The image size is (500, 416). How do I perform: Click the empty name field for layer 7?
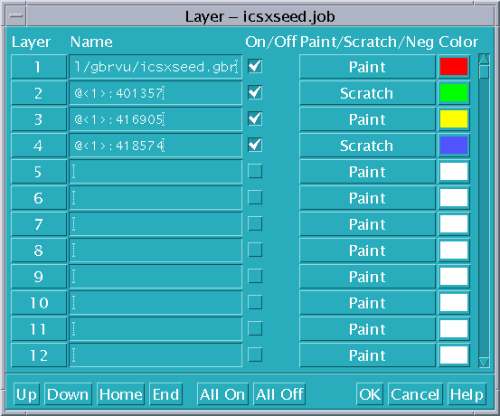[x=155, y=224]
